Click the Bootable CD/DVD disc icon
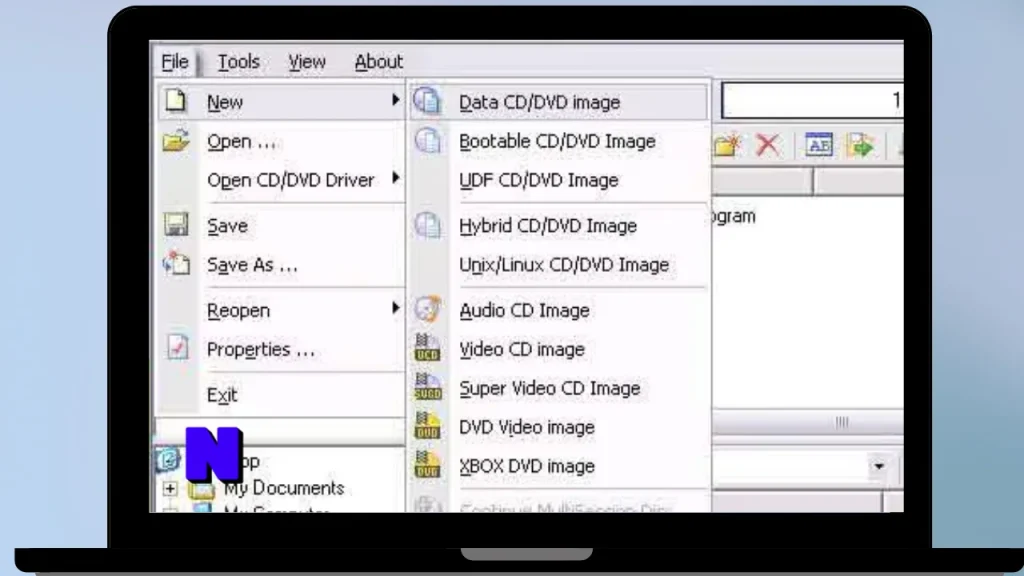 tap(428, 140)
